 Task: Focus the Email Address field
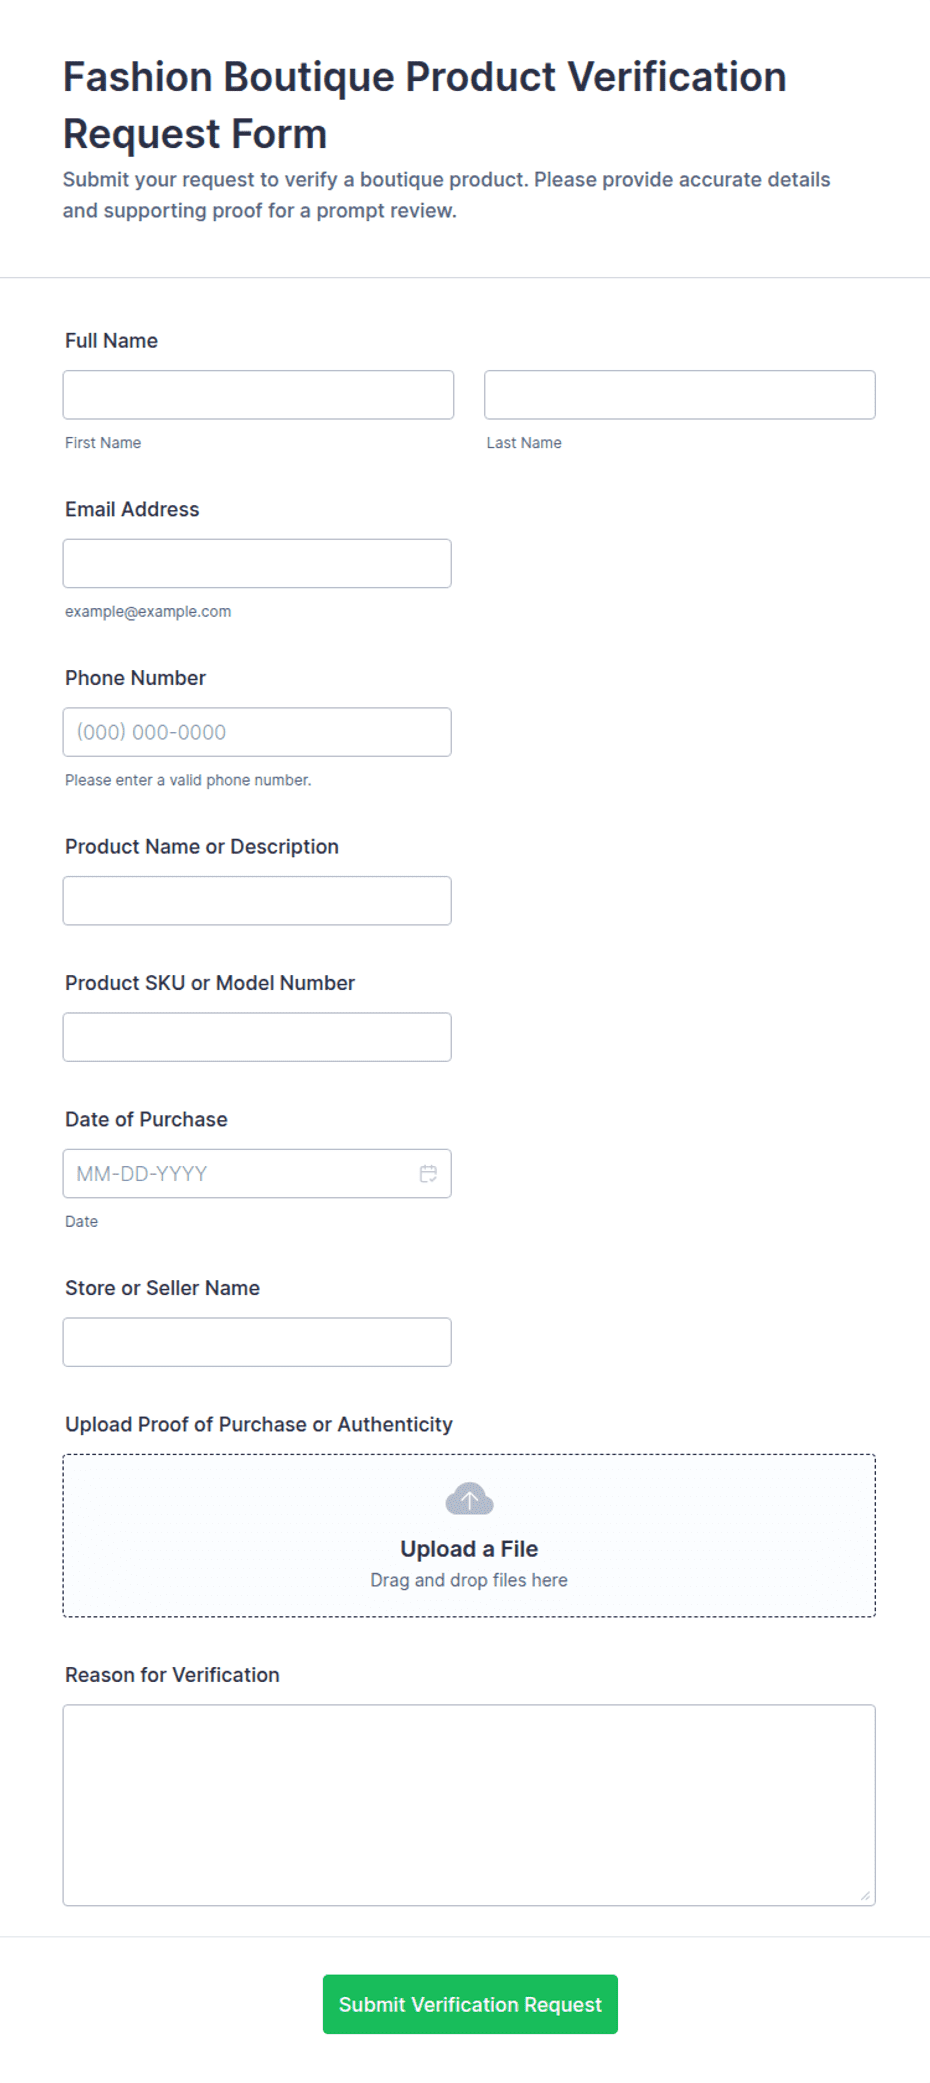(257, 564)
